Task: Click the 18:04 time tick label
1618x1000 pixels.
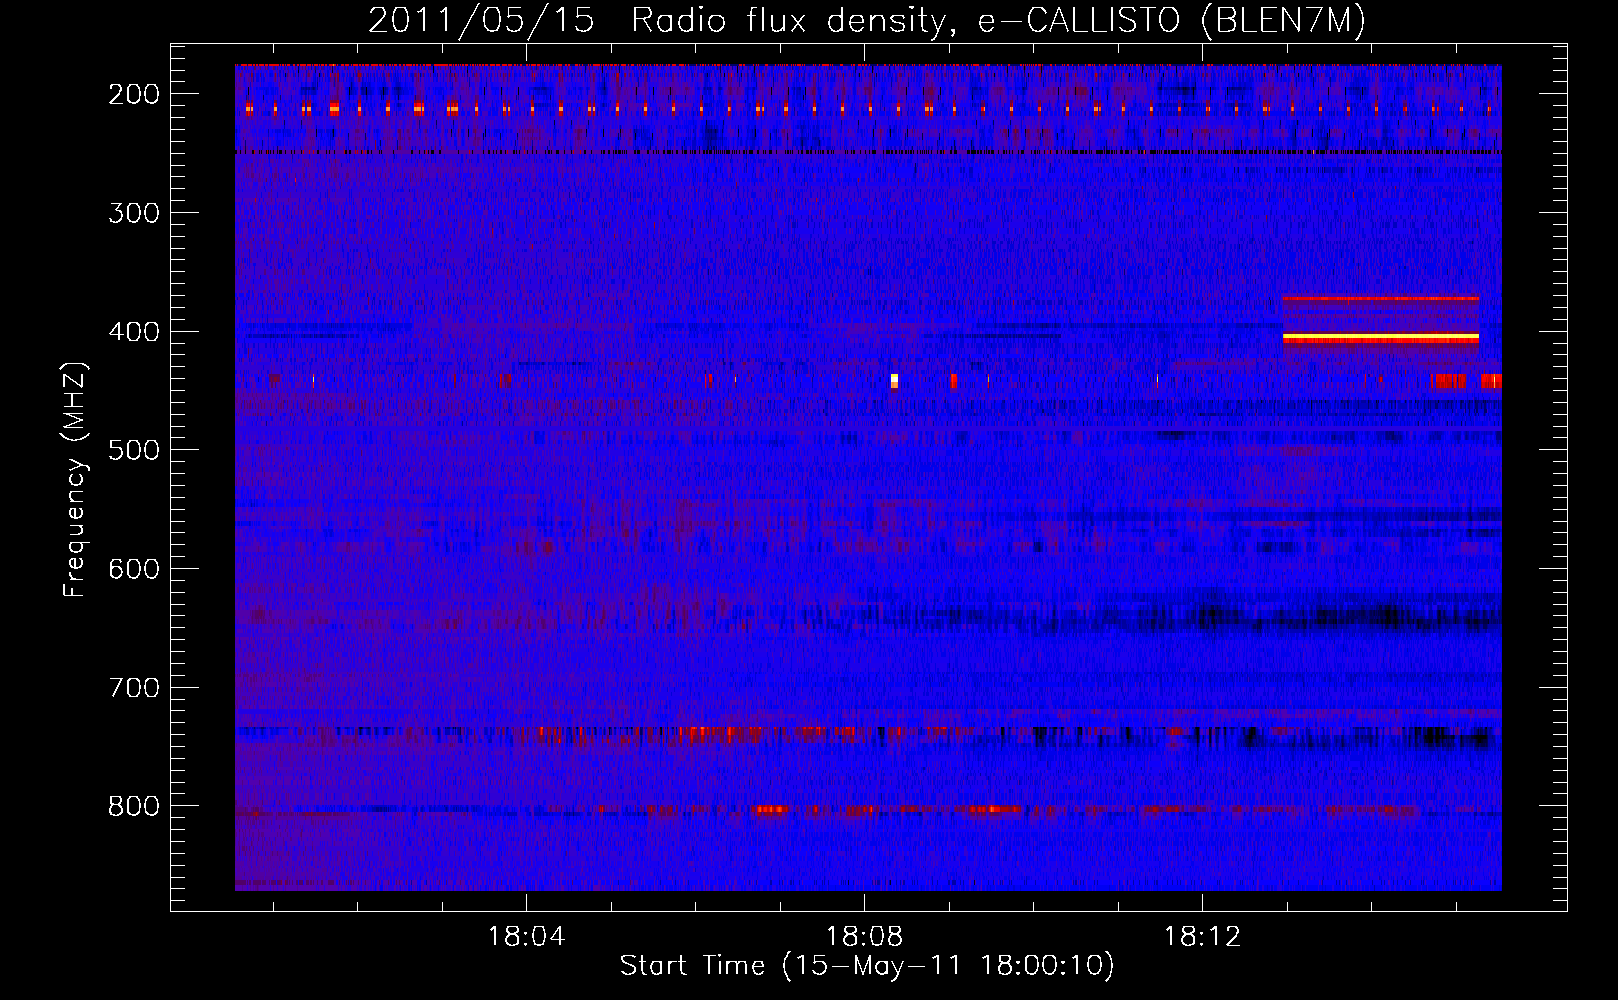Action: tap(526, 937)
